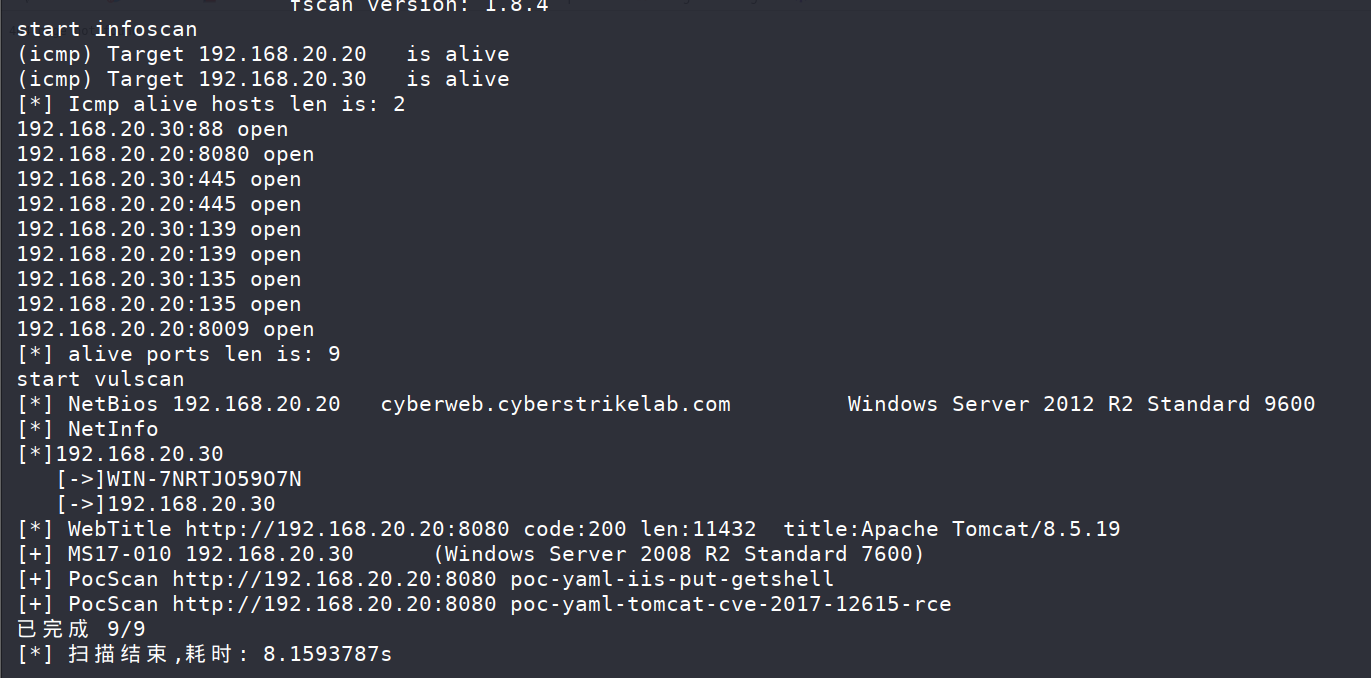Click the scan finished time 8.1593787s
Viewport: 1371px width, 678px height.
(328, 655)
